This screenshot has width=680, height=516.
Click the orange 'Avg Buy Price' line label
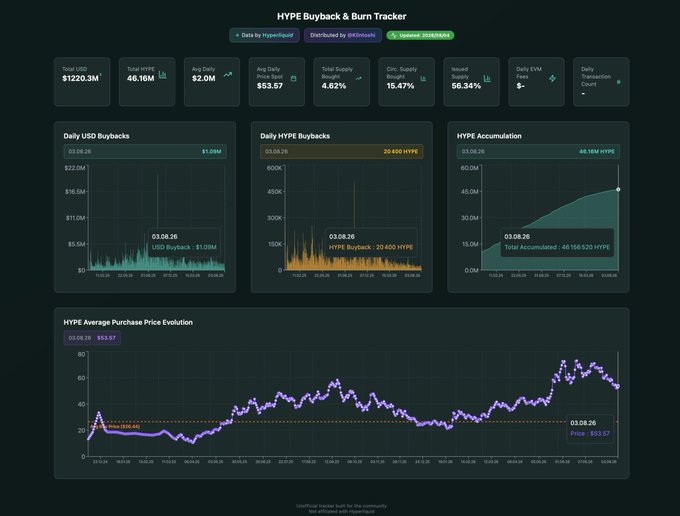114,427
